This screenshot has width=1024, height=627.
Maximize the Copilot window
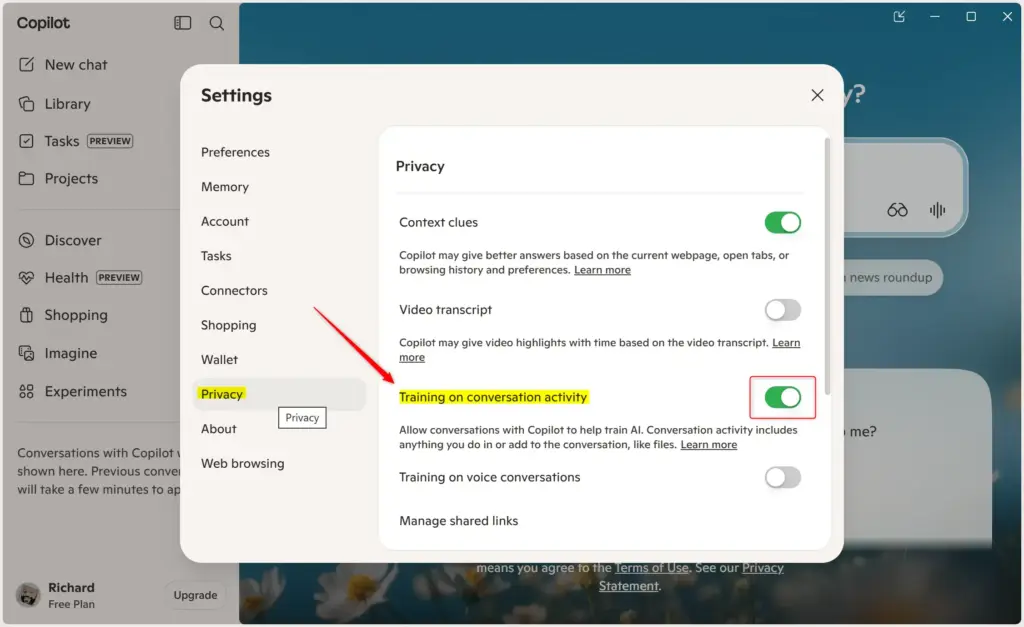pos(971,16)
